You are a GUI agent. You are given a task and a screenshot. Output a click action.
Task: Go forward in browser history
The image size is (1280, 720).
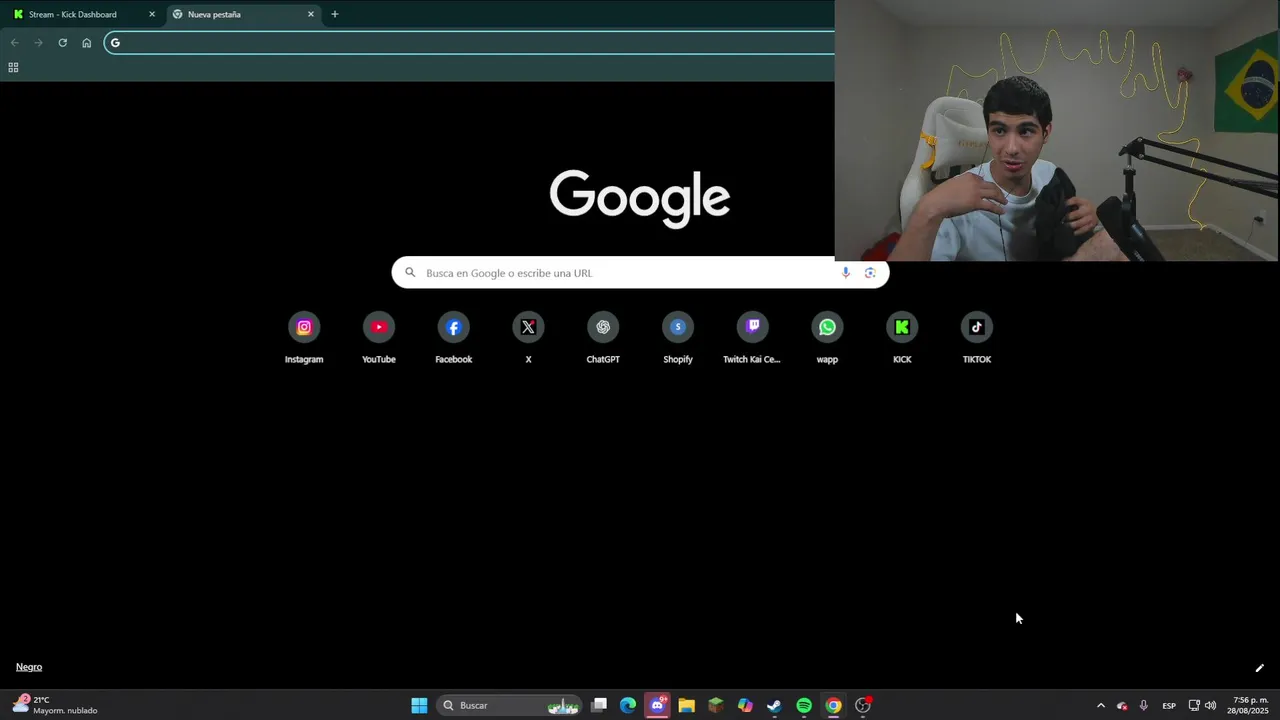(x=38, y=43)
